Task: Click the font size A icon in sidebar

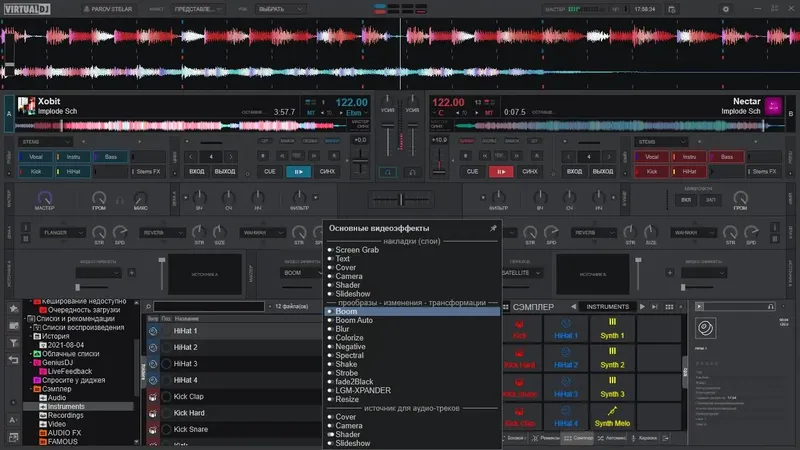Action: (x=14, y=420)
